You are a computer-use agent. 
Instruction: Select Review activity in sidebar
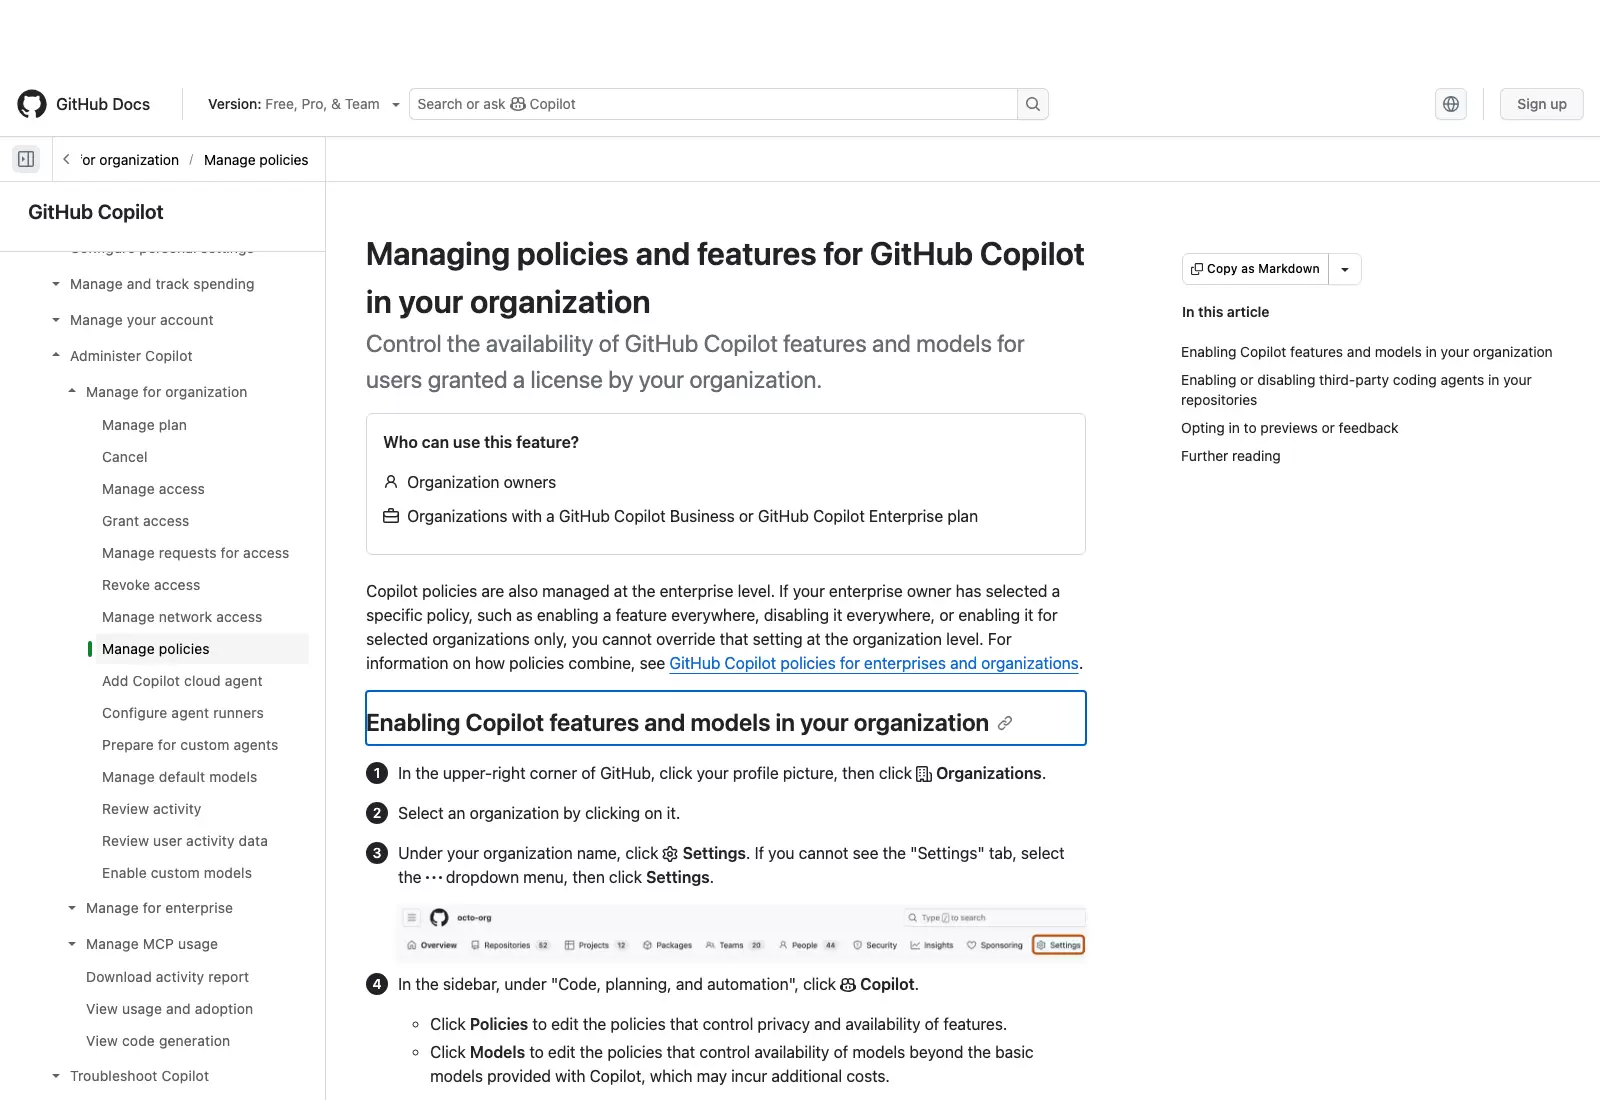[151, 809]
